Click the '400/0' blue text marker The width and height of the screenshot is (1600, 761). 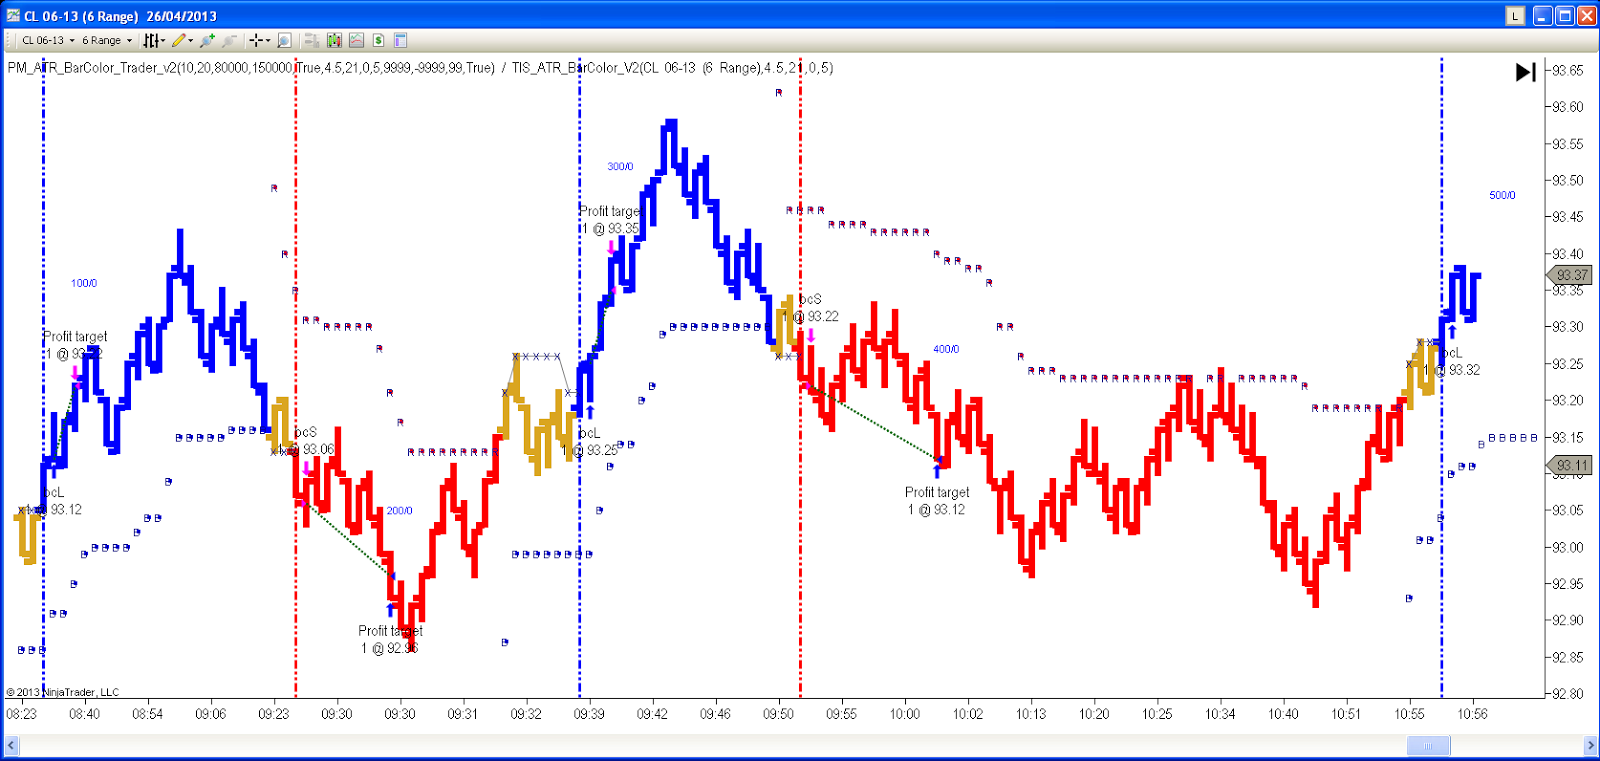coord(946,349)
